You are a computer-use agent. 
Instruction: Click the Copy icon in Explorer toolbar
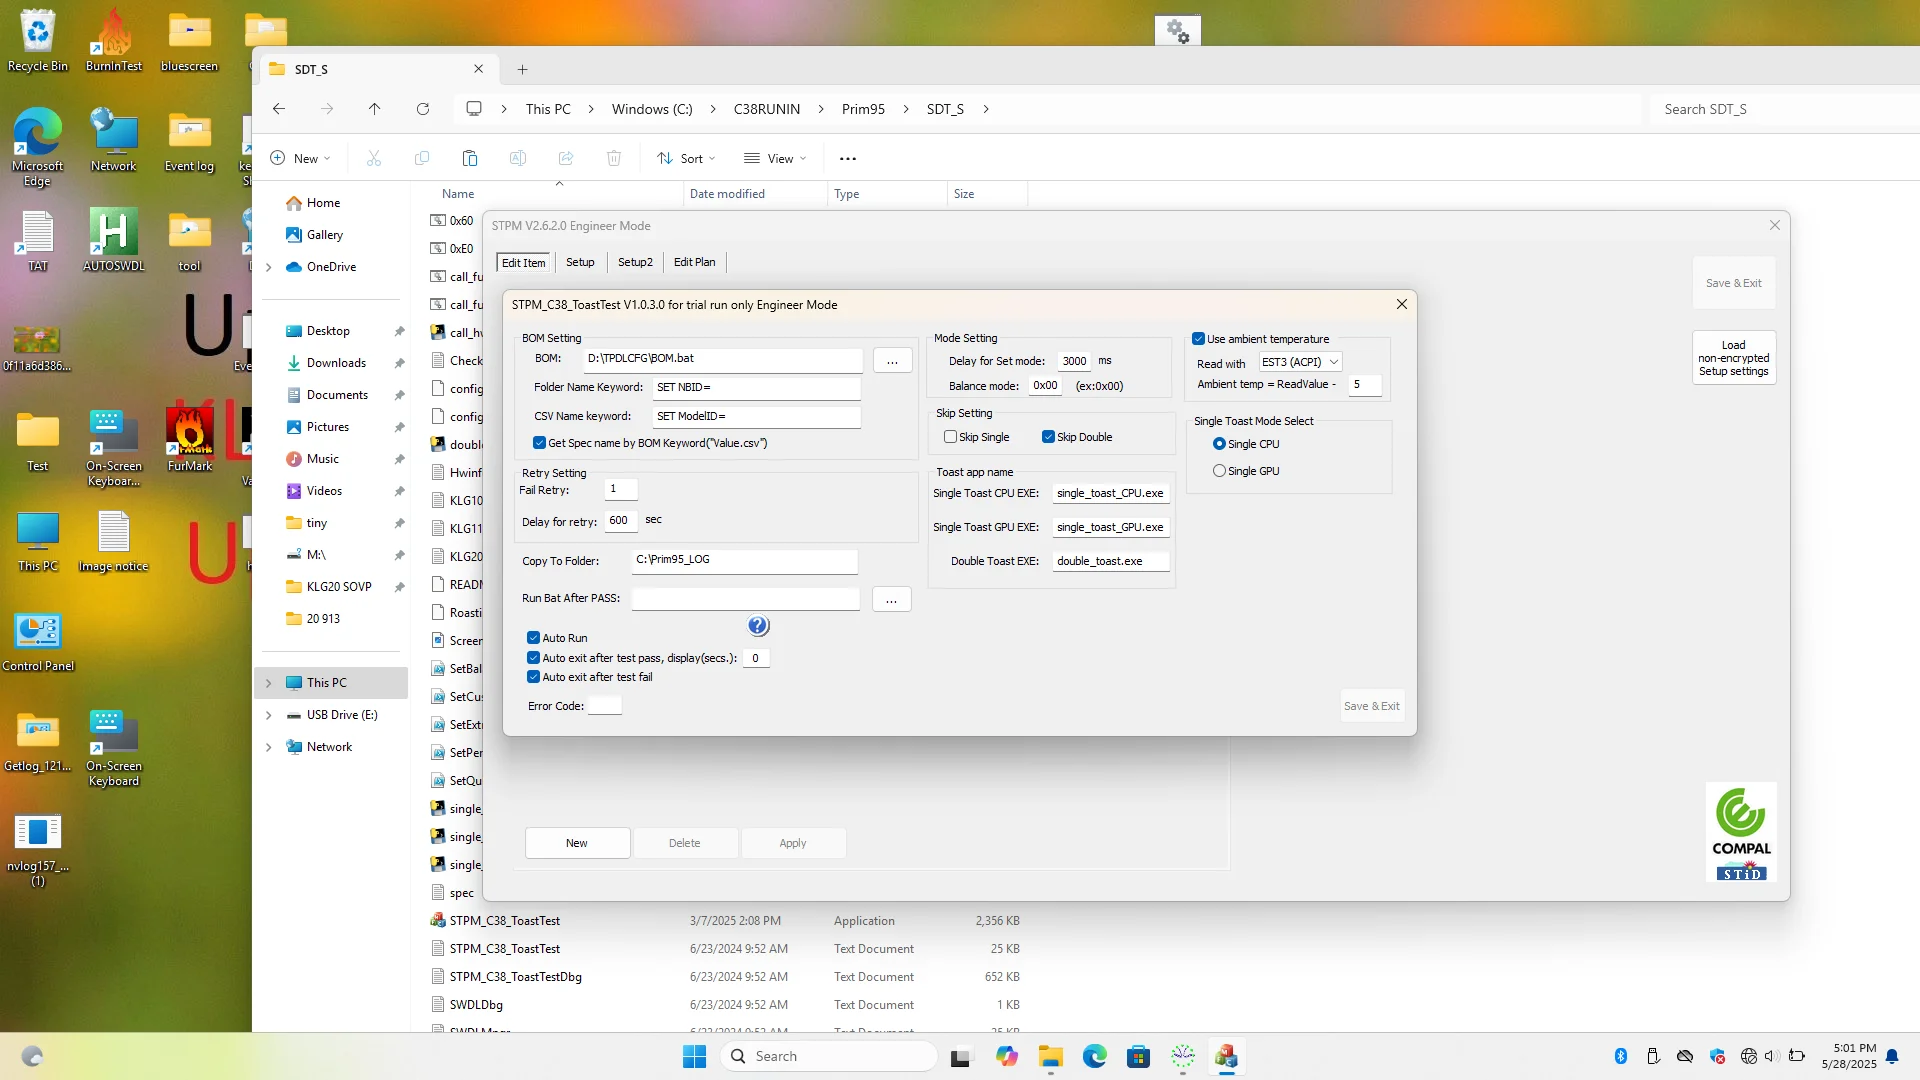click(x=422, y=158)
